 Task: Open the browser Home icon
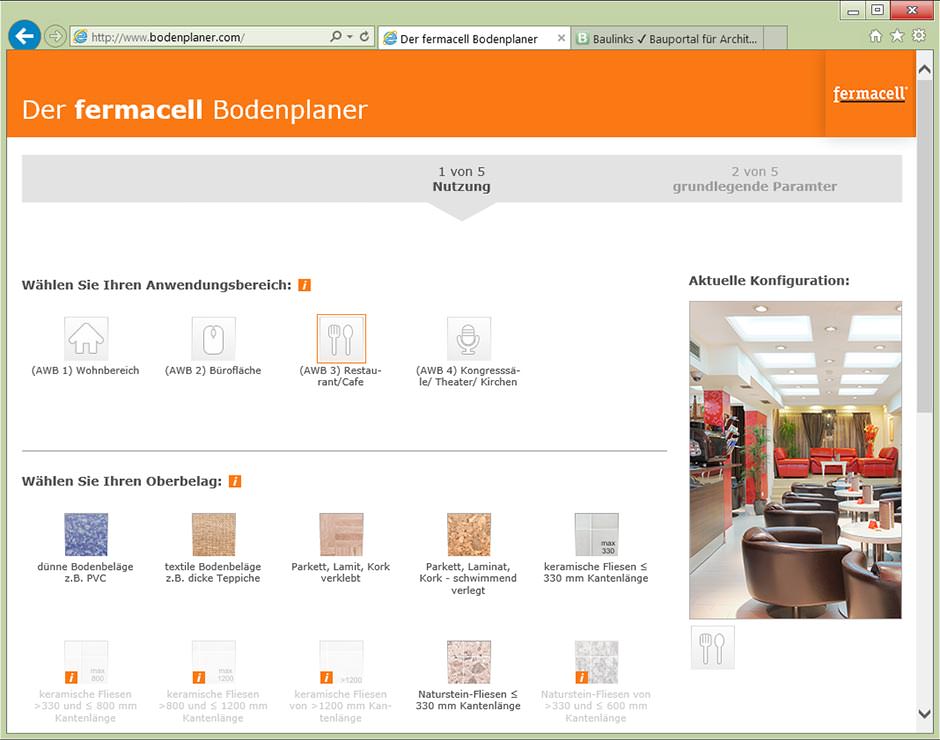click(875, 36)
